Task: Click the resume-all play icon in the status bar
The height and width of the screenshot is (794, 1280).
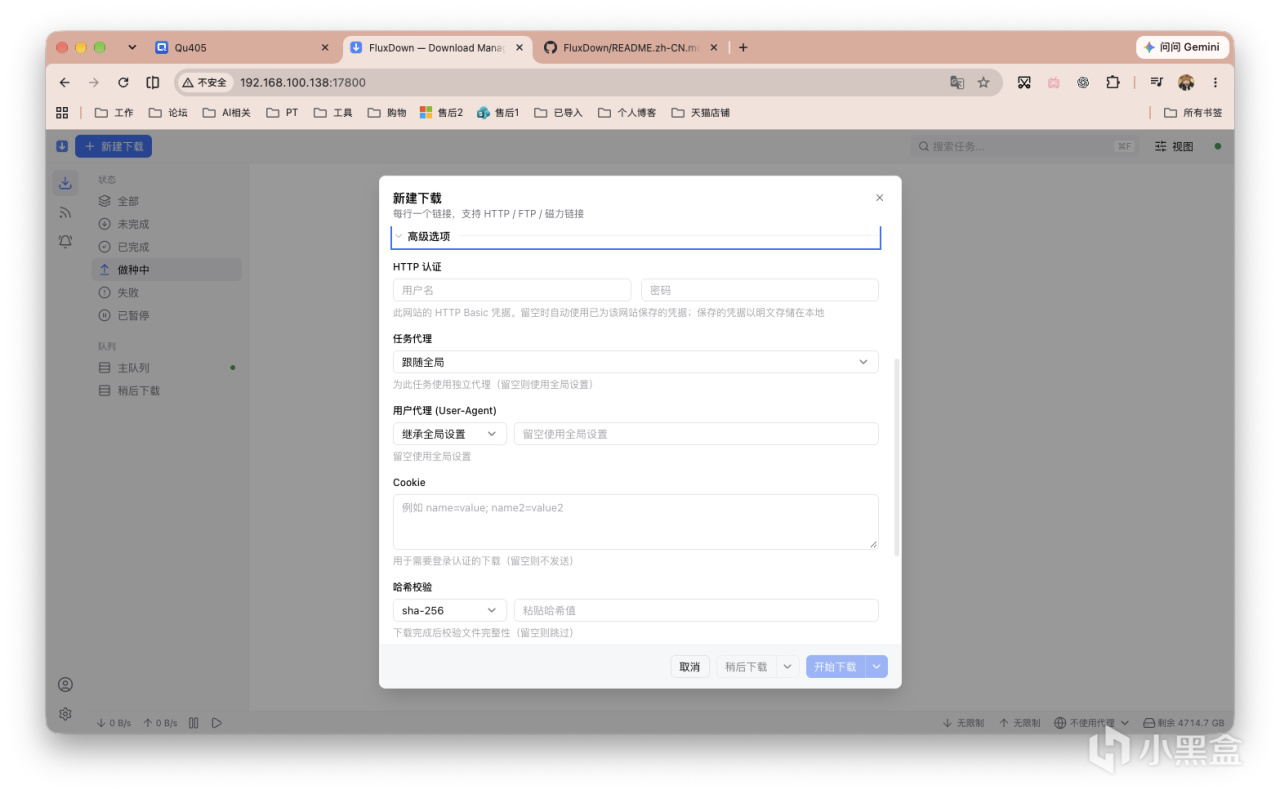Action: coord(216,723)
